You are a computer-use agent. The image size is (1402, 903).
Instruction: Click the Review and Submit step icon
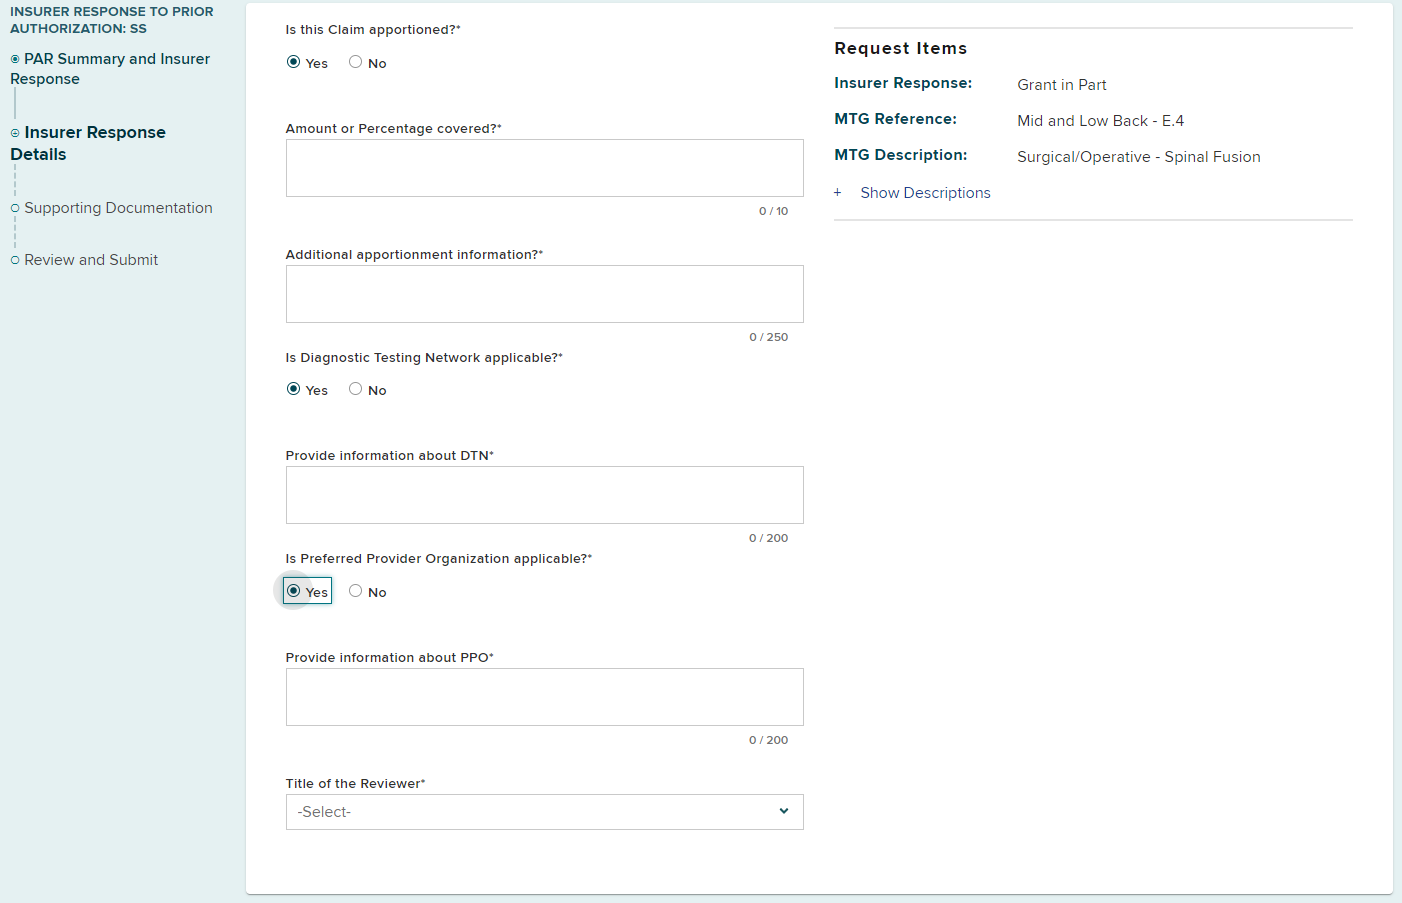(x=15, y=260)
